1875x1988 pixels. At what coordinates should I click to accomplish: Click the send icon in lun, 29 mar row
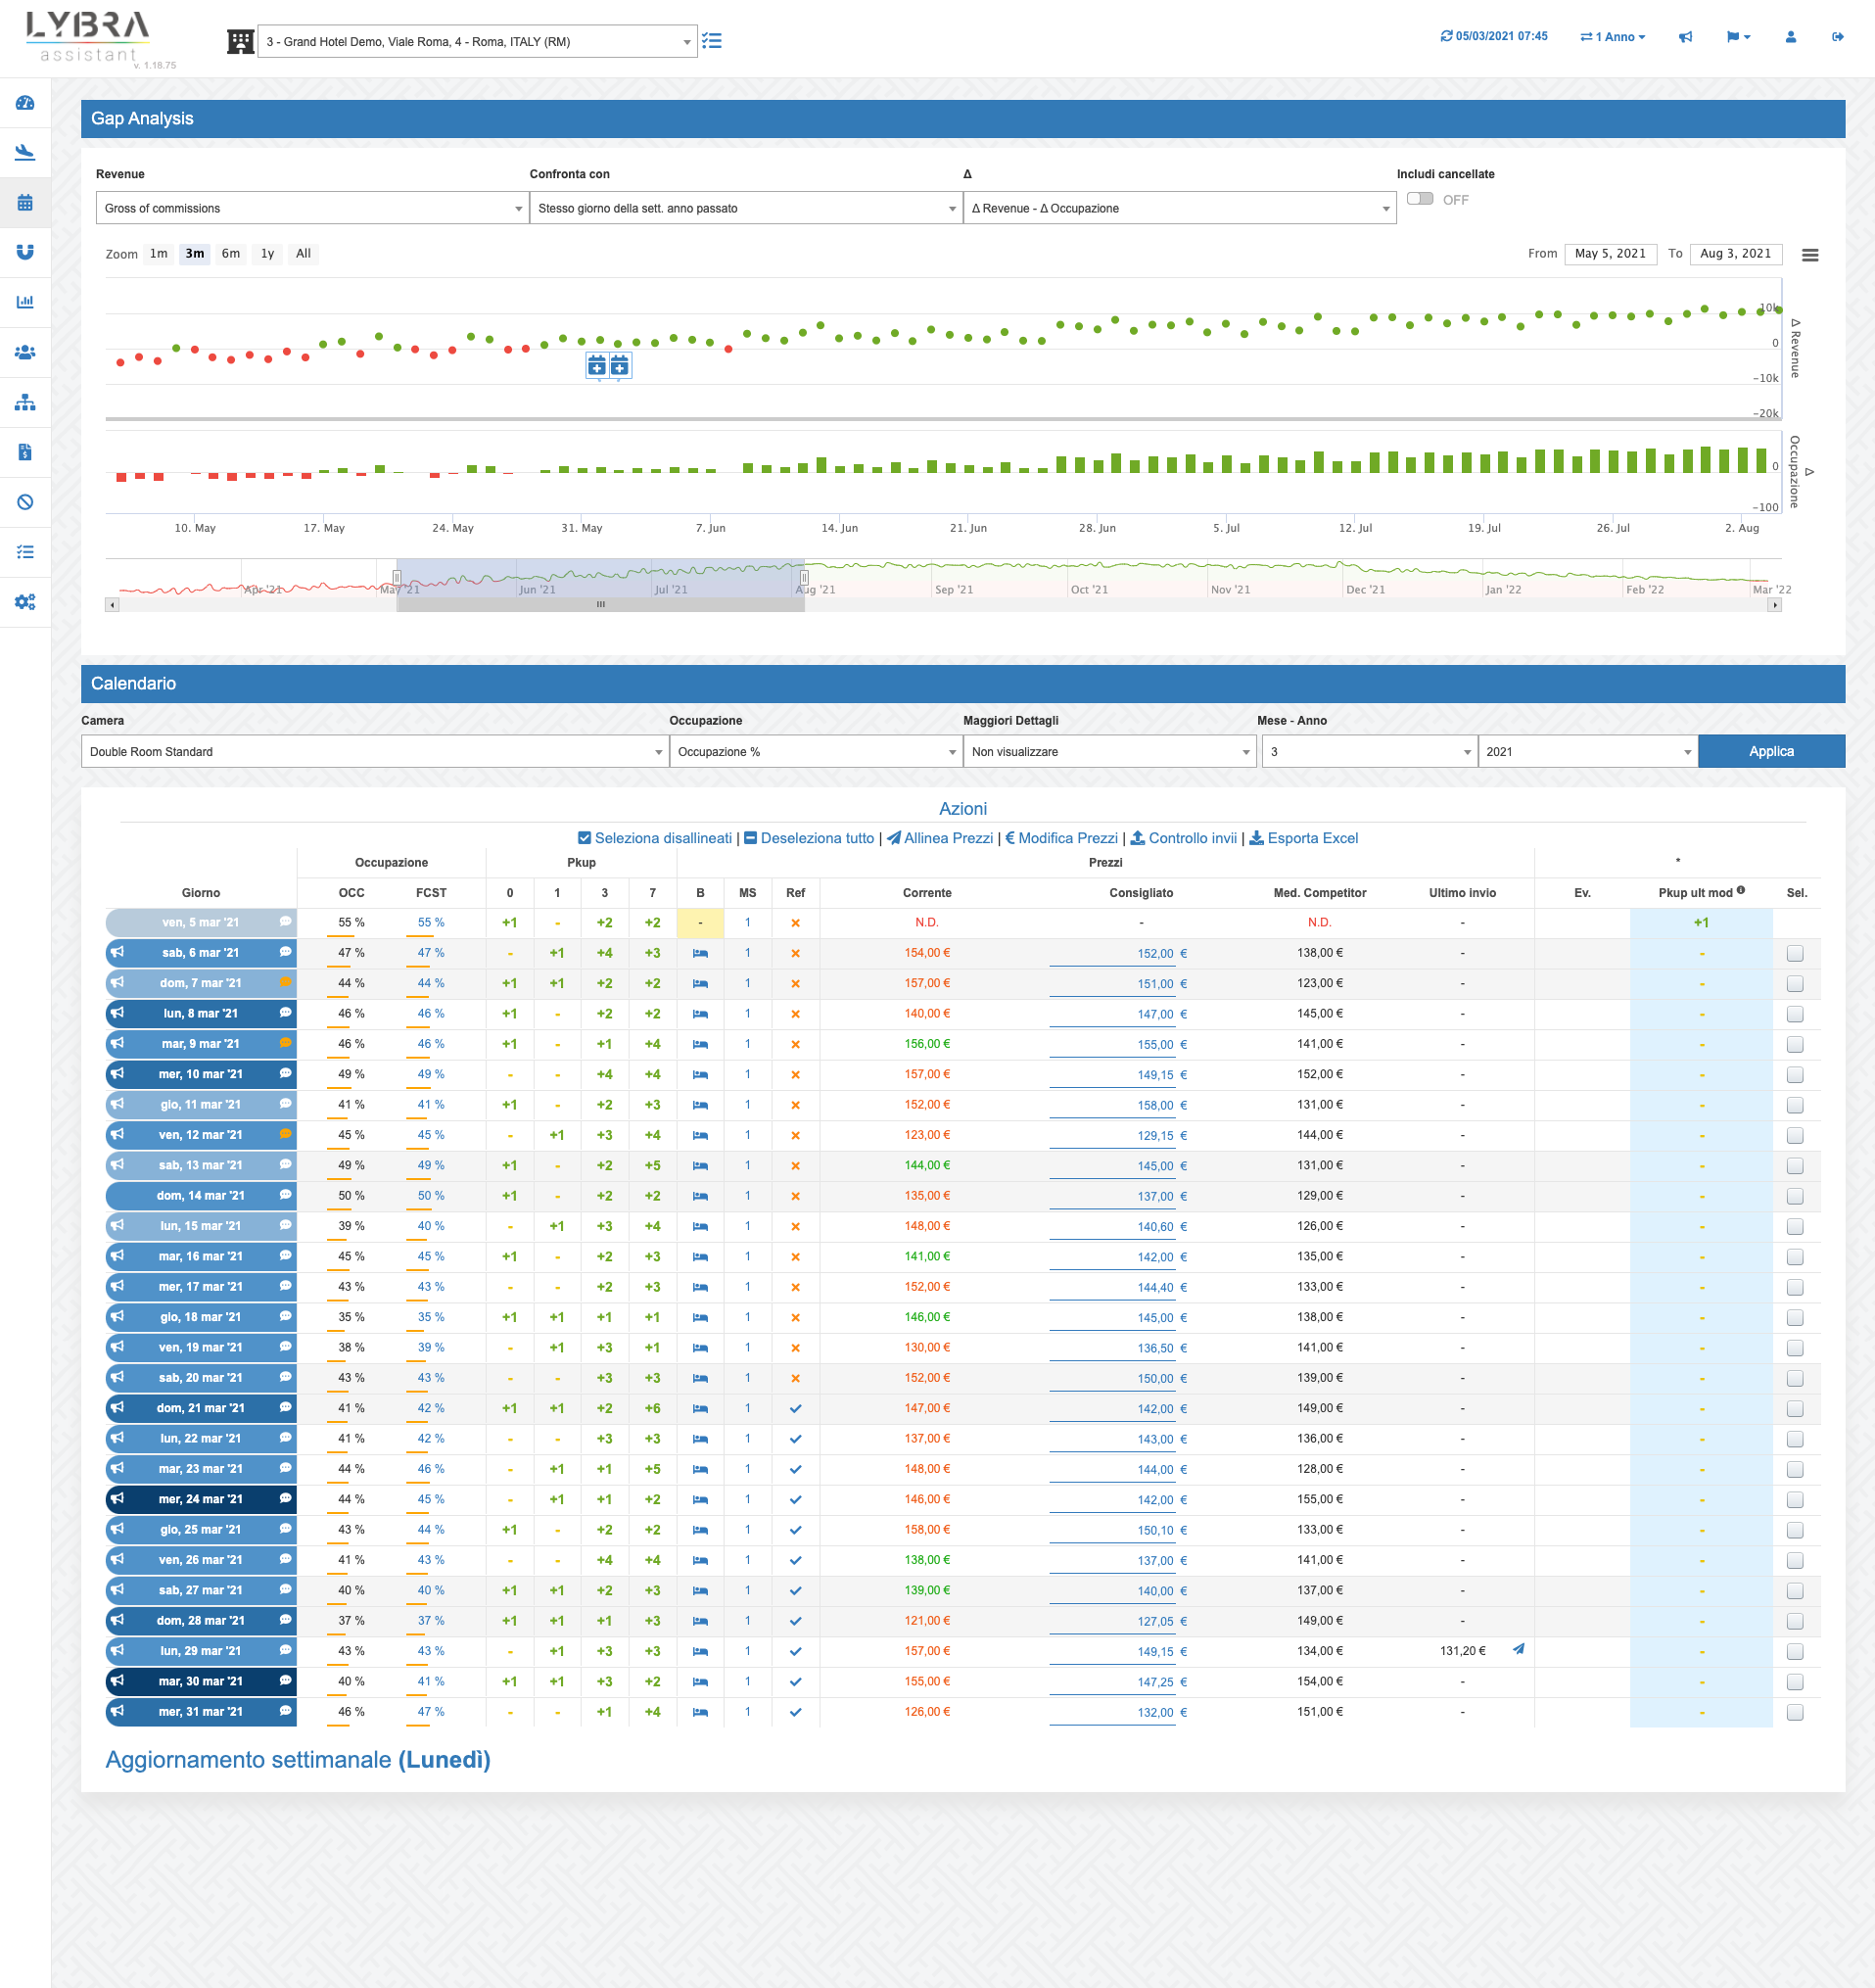point(1519,1649)
